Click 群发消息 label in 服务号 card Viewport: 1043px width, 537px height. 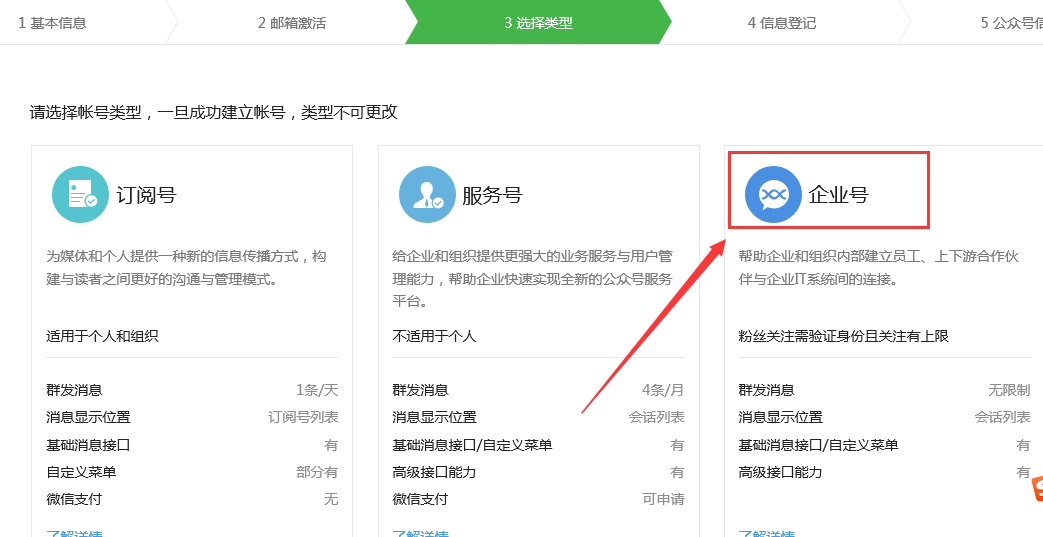click(420, 390)
